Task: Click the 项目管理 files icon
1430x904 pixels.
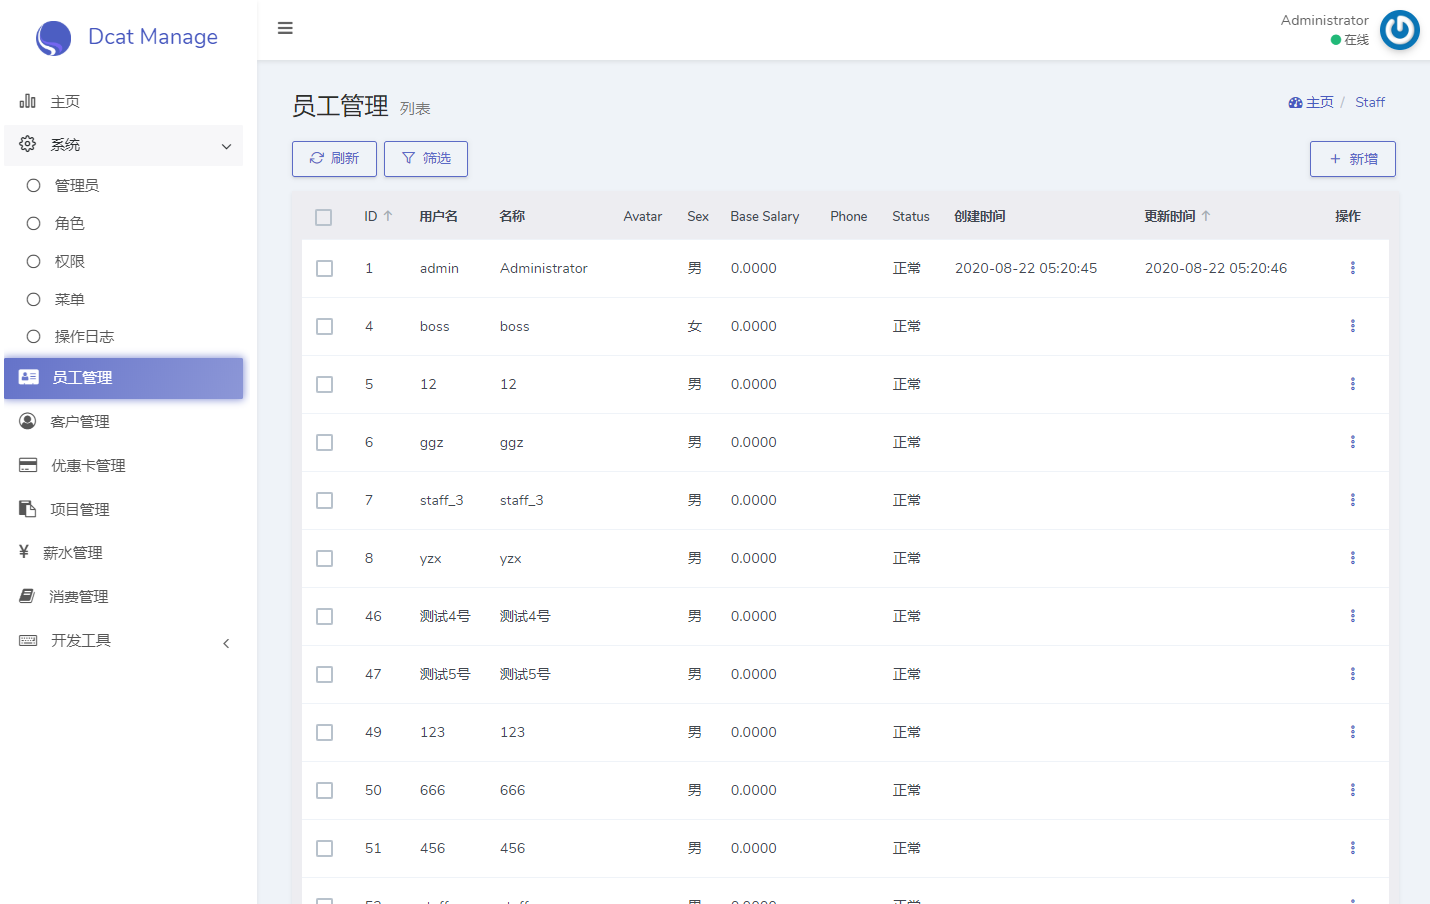Action: pyautogui.click(x=28, y=509)
